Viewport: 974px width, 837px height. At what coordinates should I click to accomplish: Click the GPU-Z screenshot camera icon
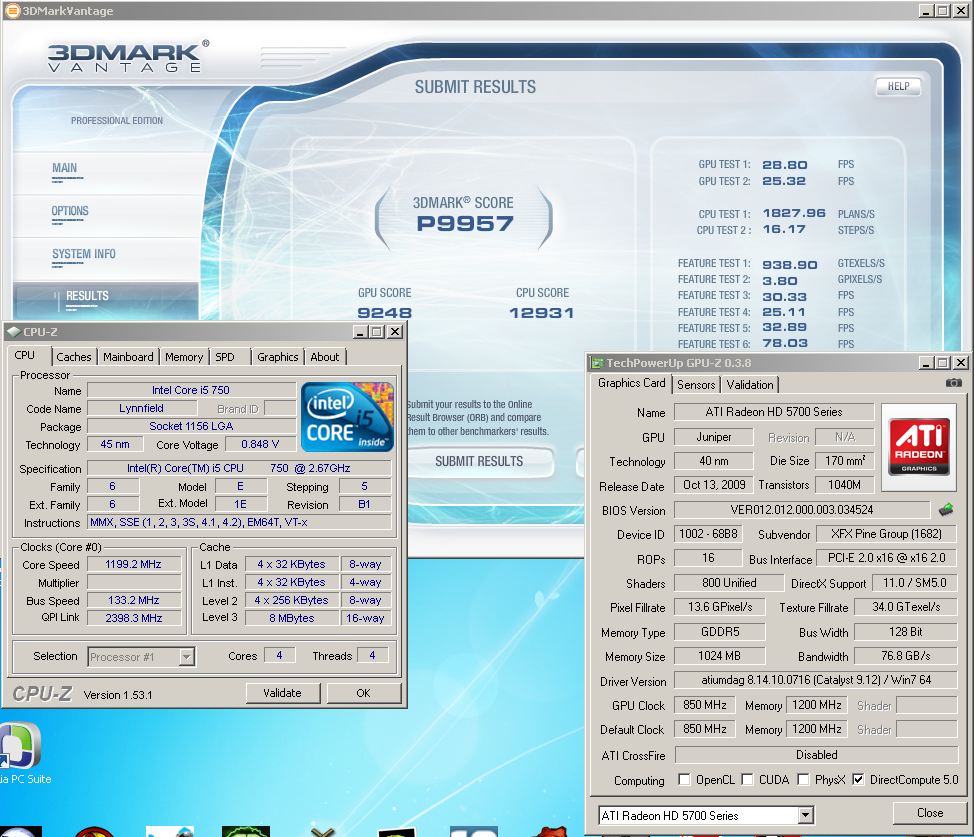click(954, 383)
